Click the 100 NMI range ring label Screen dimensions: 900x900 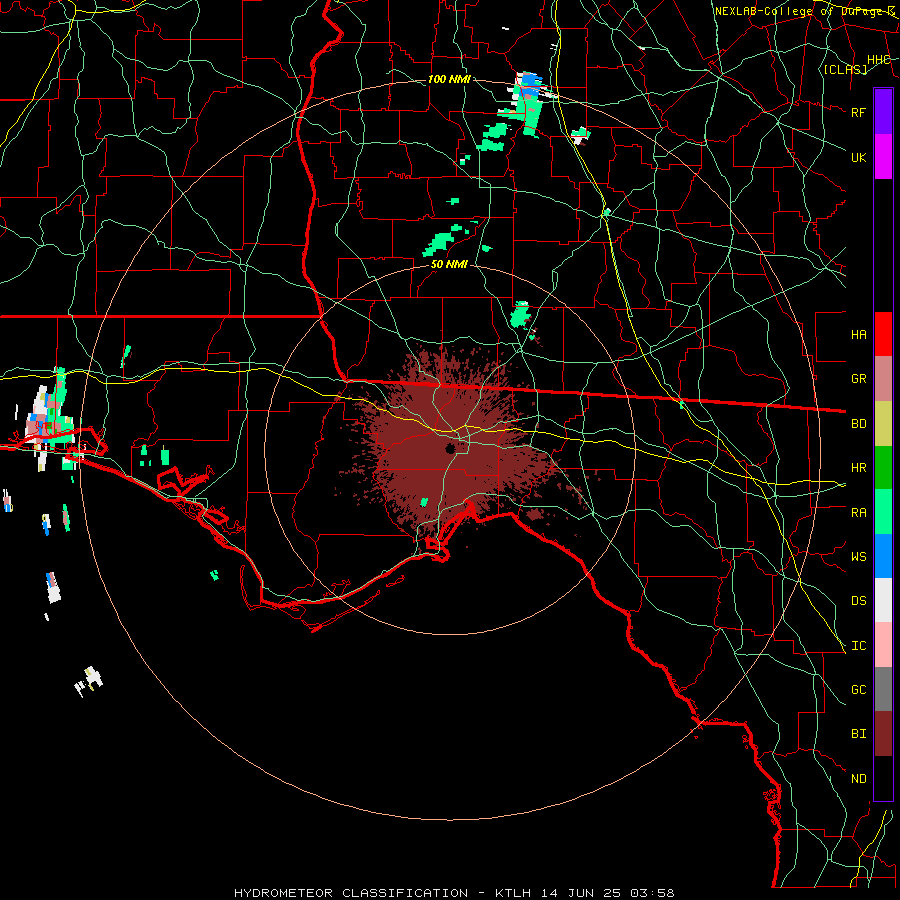click(449, 79)
